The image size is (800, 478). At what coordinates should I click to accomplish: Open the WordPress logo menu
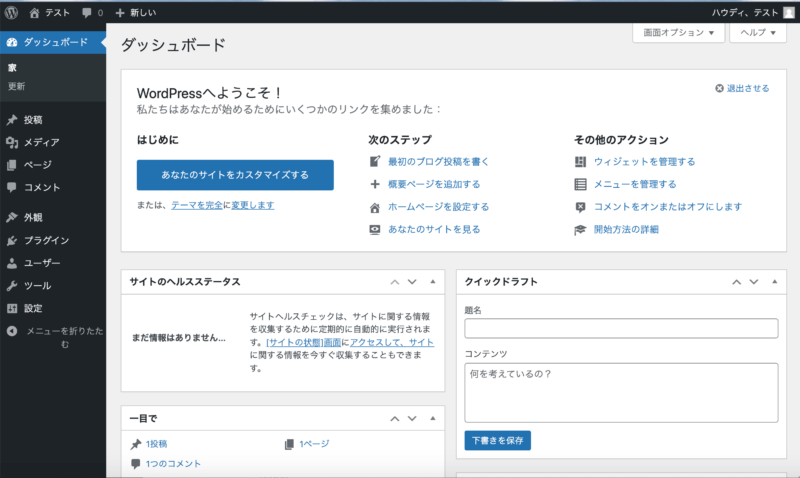pyautogui.click(x=11, y=12)
